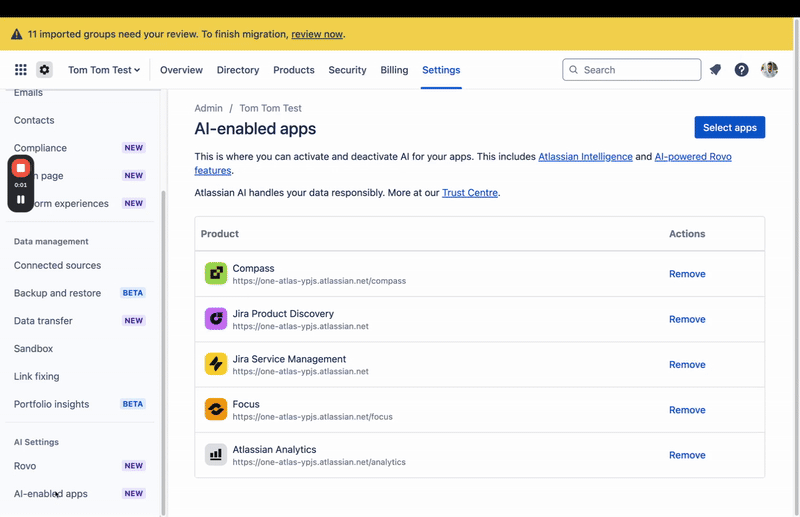
Task: Open the app switcher grid icon
Action: [x=20, y=70]
